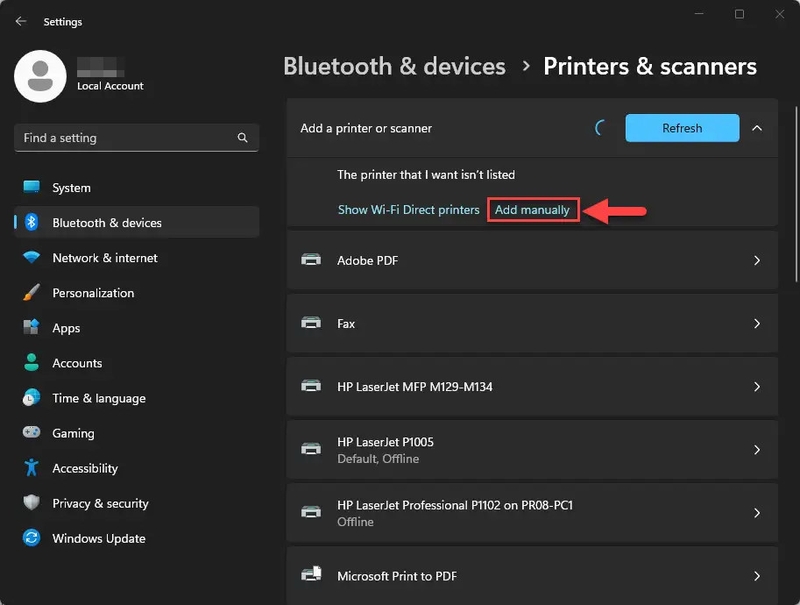The image size is (800, 605).
Task: Collapse the Add a printer or scanner section
Action: (x=757, y=128)
